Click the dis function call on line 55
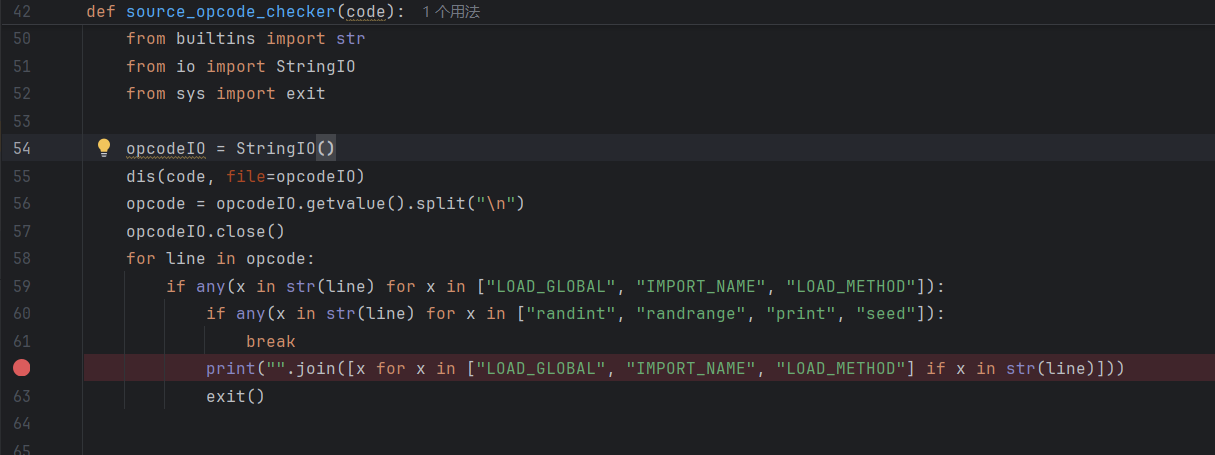Screen dimensions: 1215x455 coord(140,177)
